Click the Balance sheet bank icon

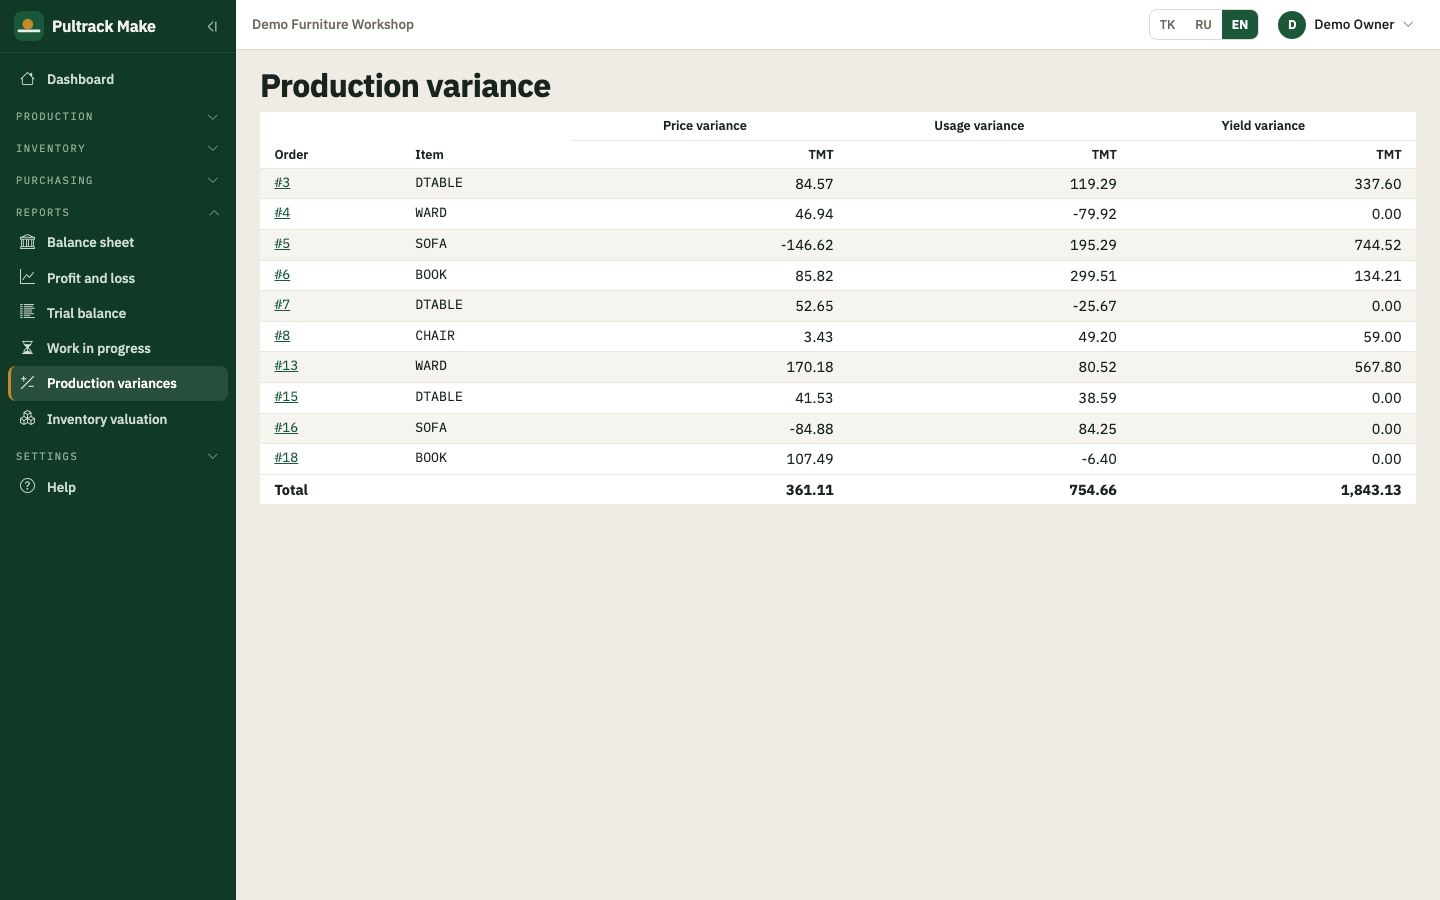tap(28, 242)
